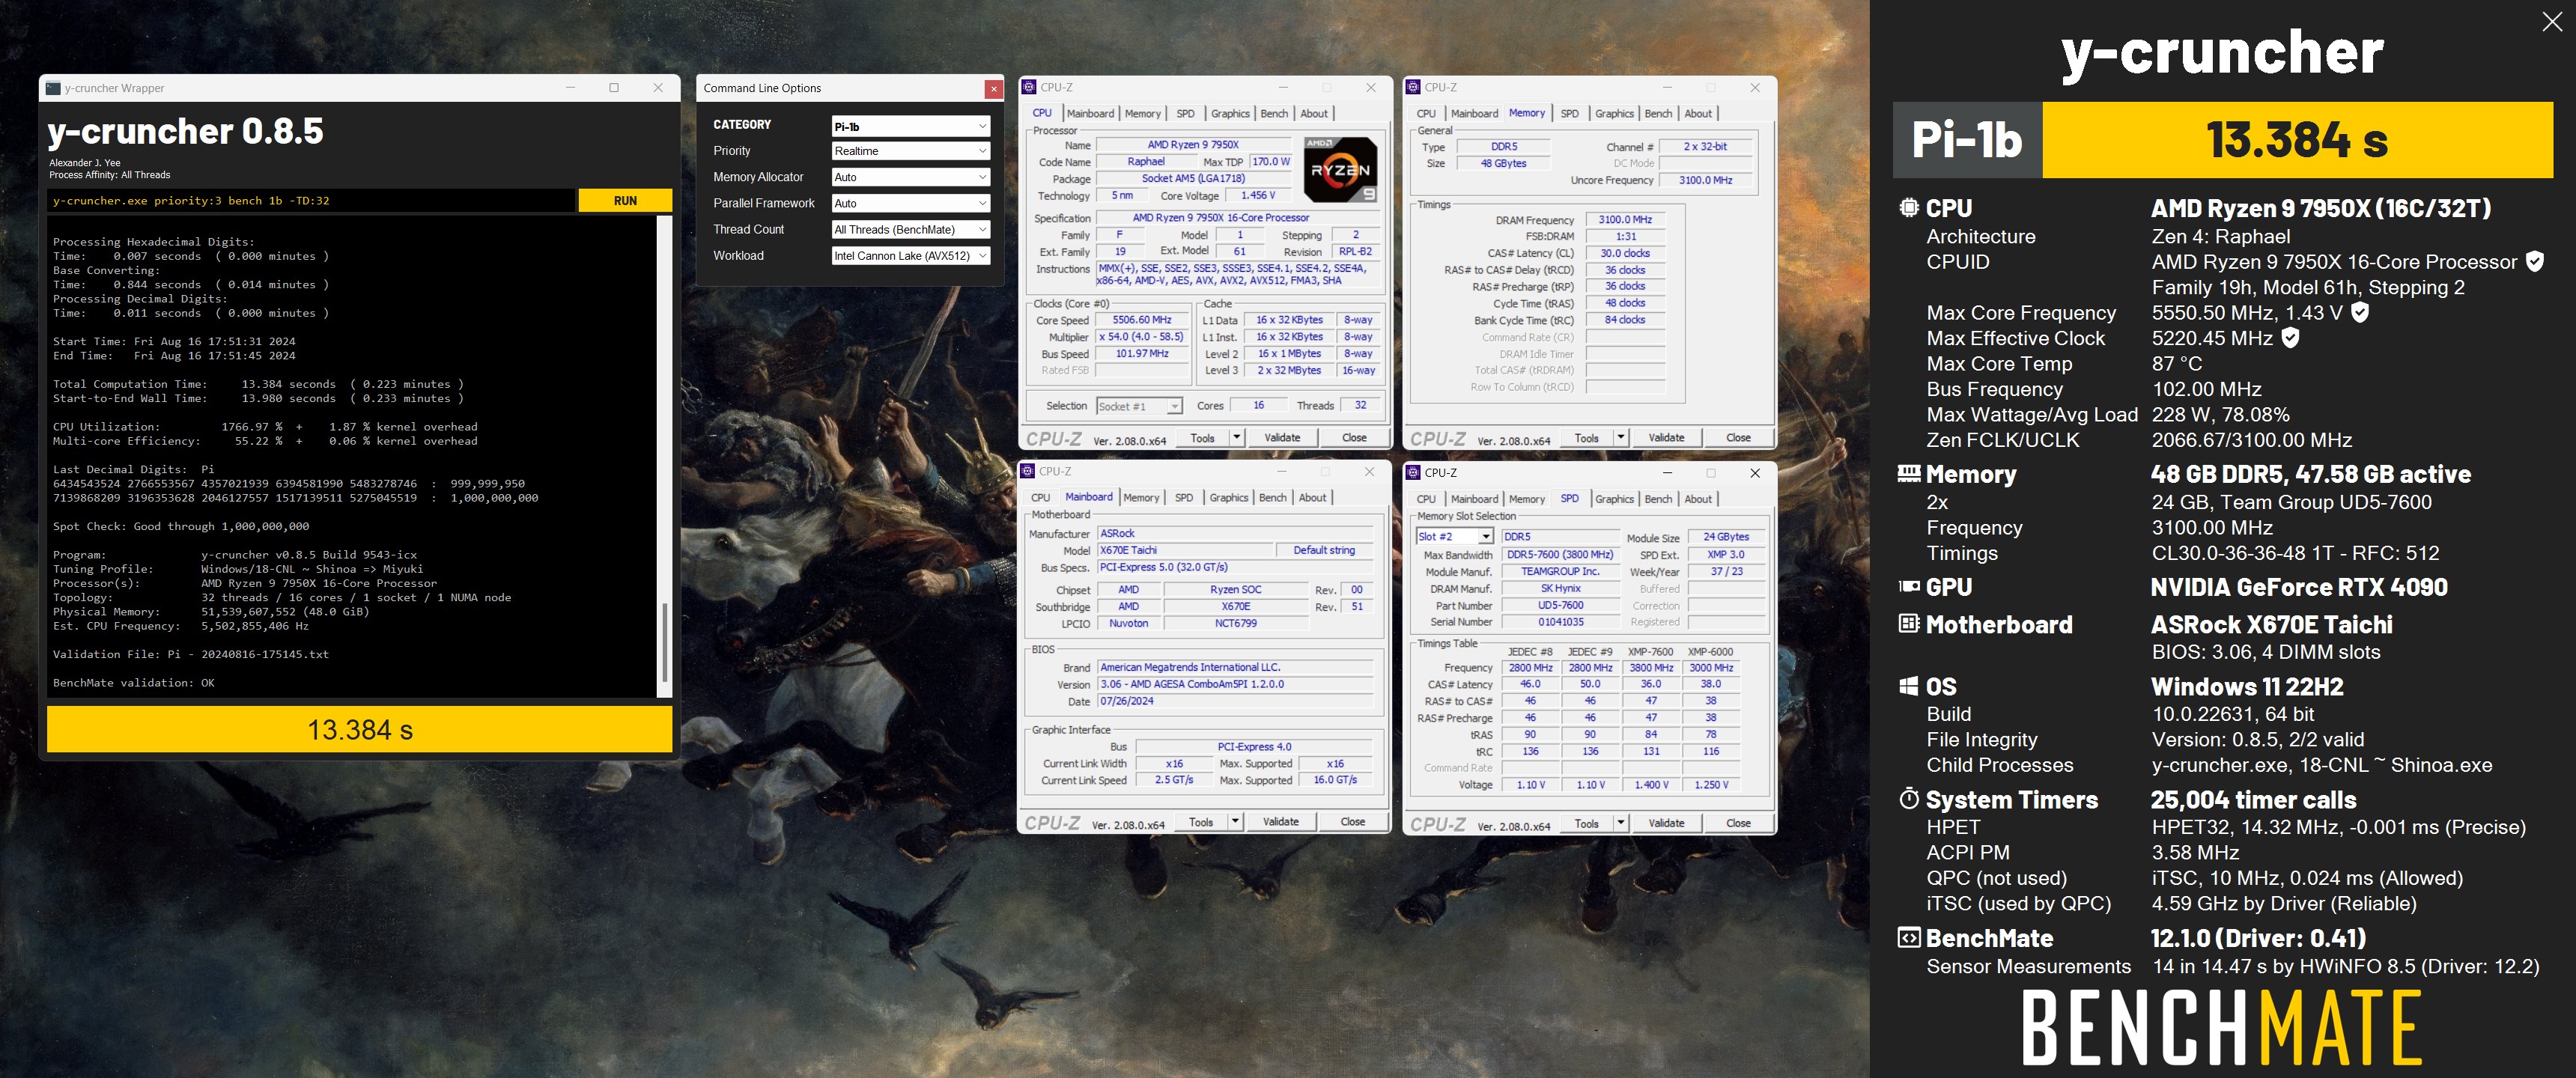Click the CPU-Z icon in Mainboard tab window

click(x=1027, y=471)
